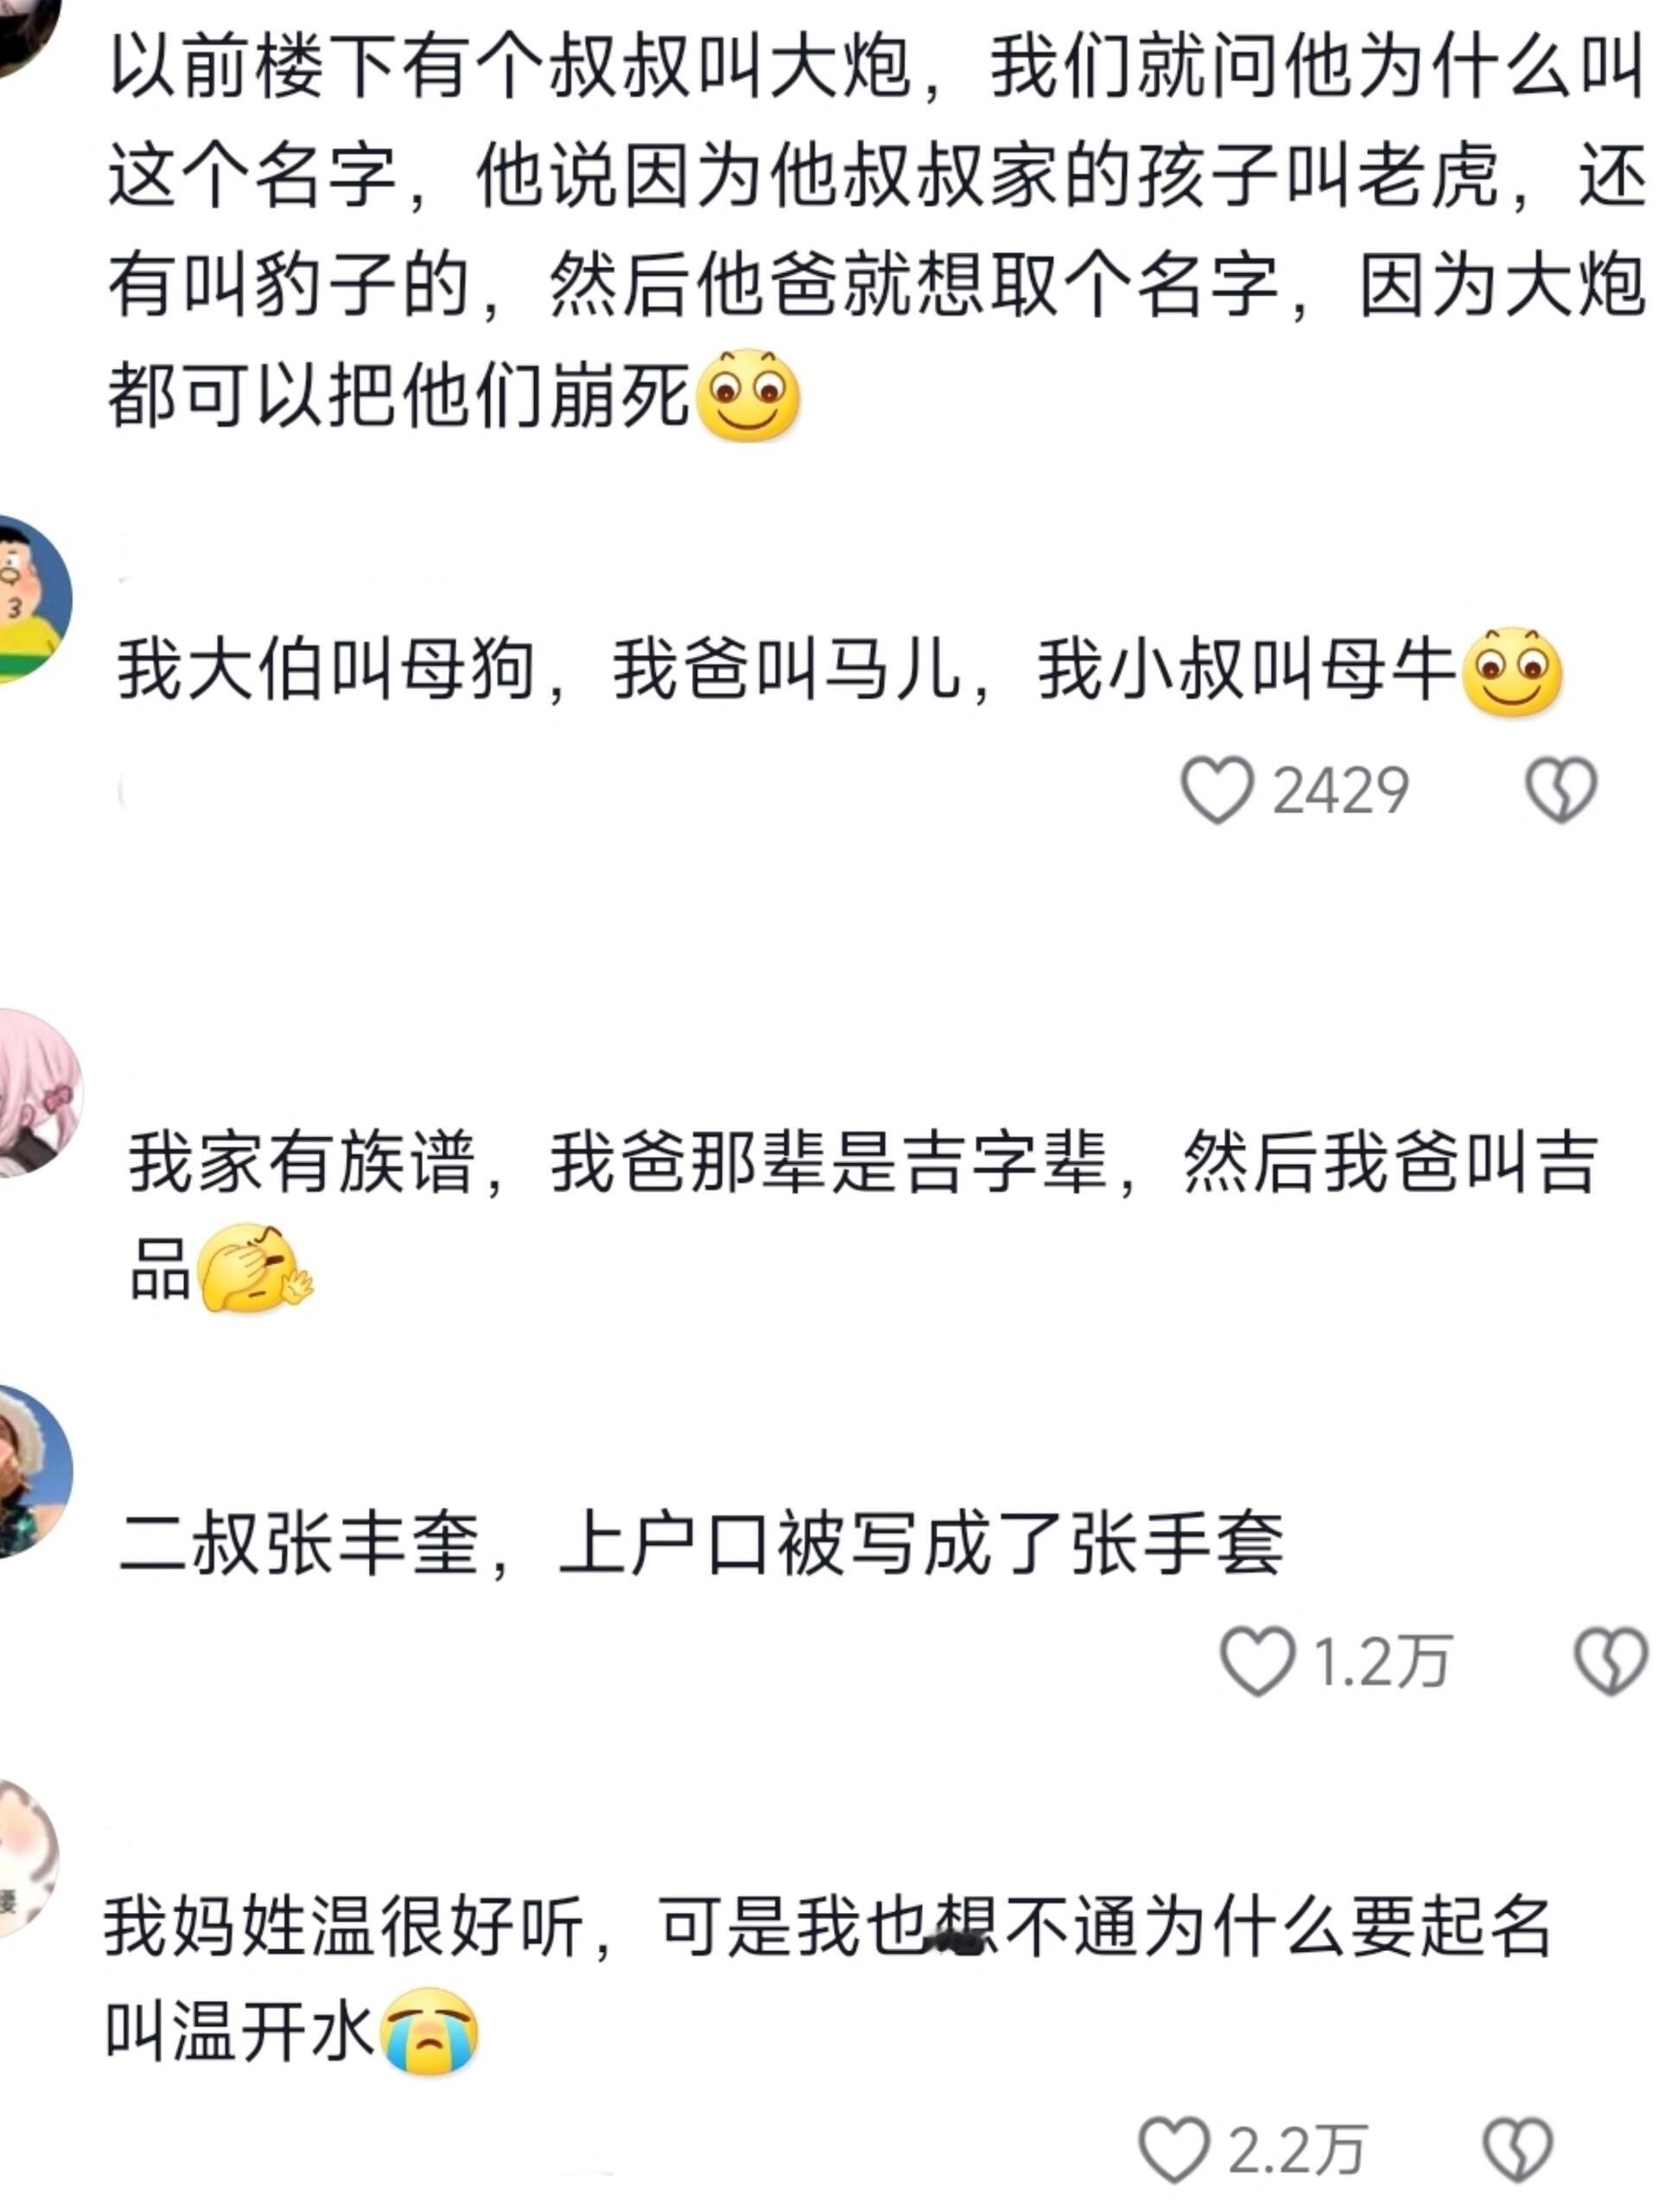Like the 温开水 comment with 2.2万
Viewport: 1659px width, 2212px height.
[1174, 2148]
